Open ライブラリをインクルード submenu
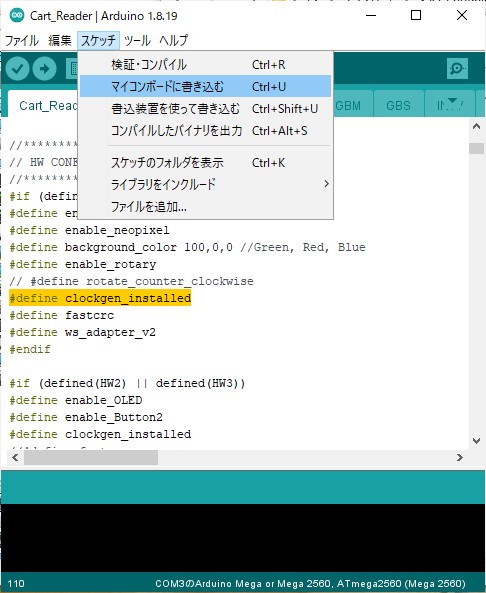The height and width of the screenshot is (593, 486). [205, 185]
